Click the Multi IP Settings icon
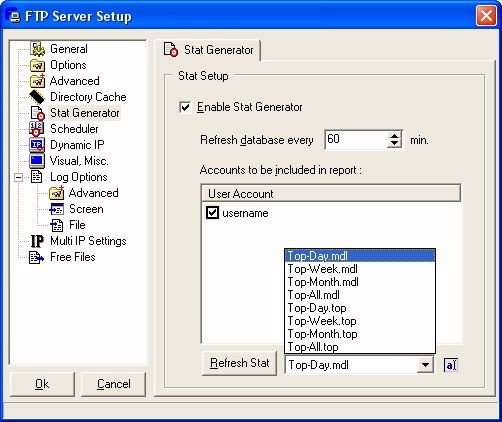The height and width of the screenshot is (422, 502). tap(37, 241)
